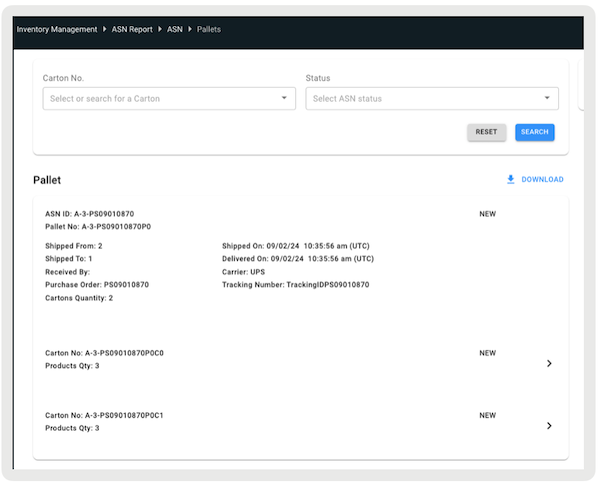Click NEW status of carton P0C0
Viewport: 600px width, 484px height.
(488, 353)
